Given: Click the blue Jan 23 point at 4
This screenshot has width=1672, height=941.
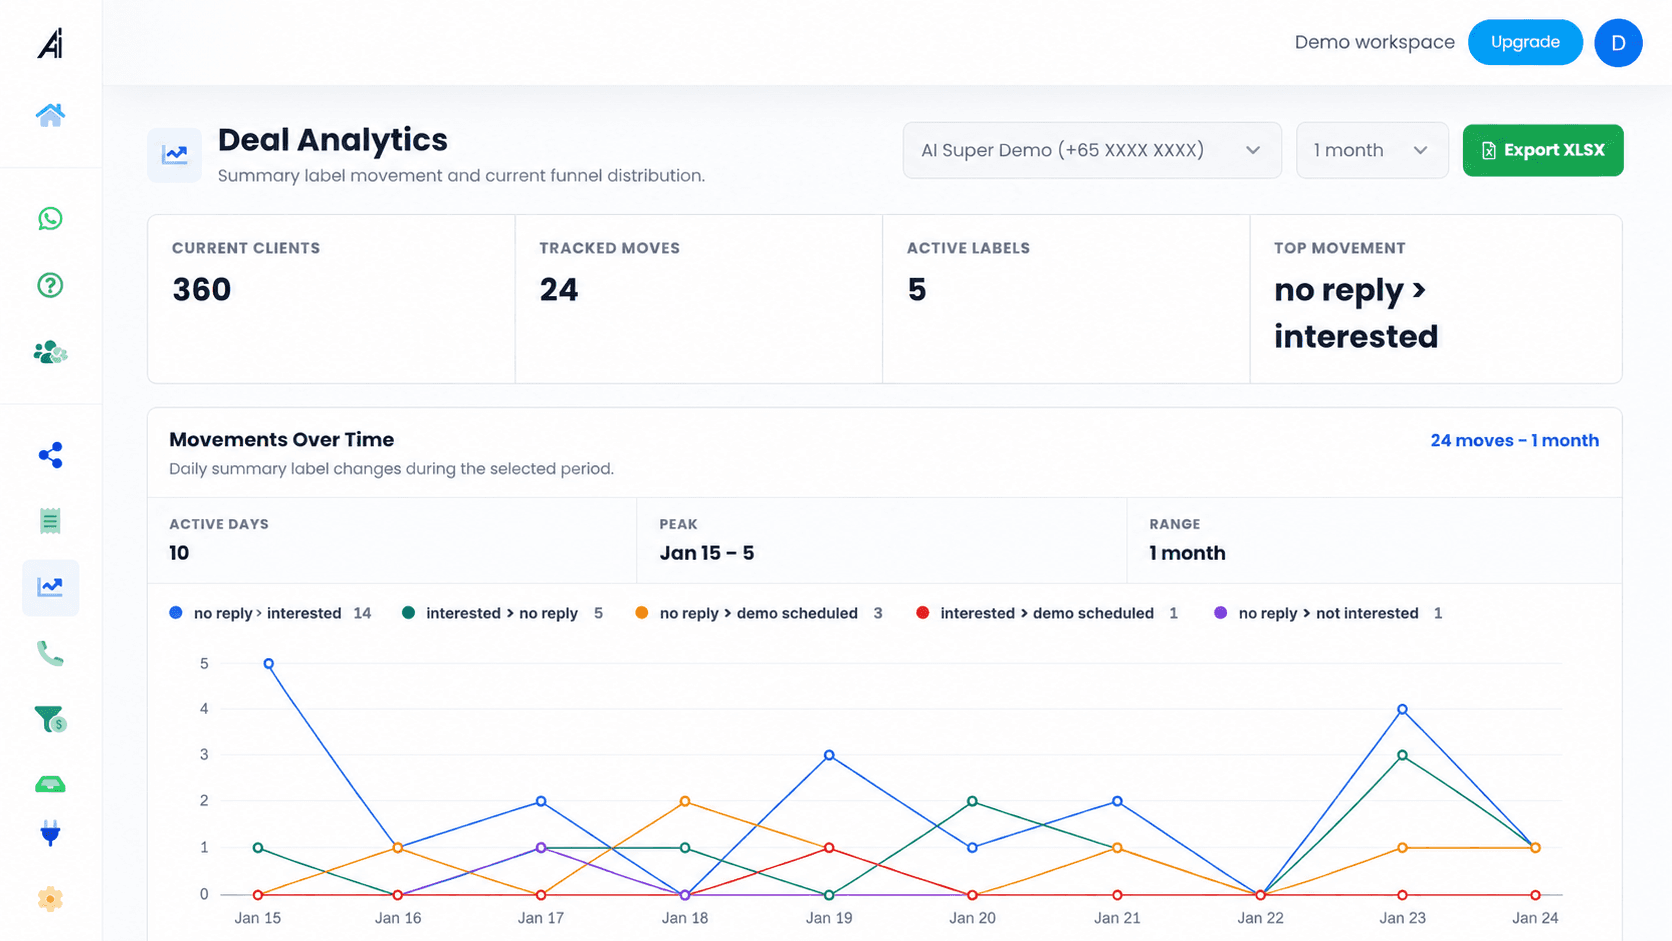Looking at the screenshot, I should tap(1403, 709).
